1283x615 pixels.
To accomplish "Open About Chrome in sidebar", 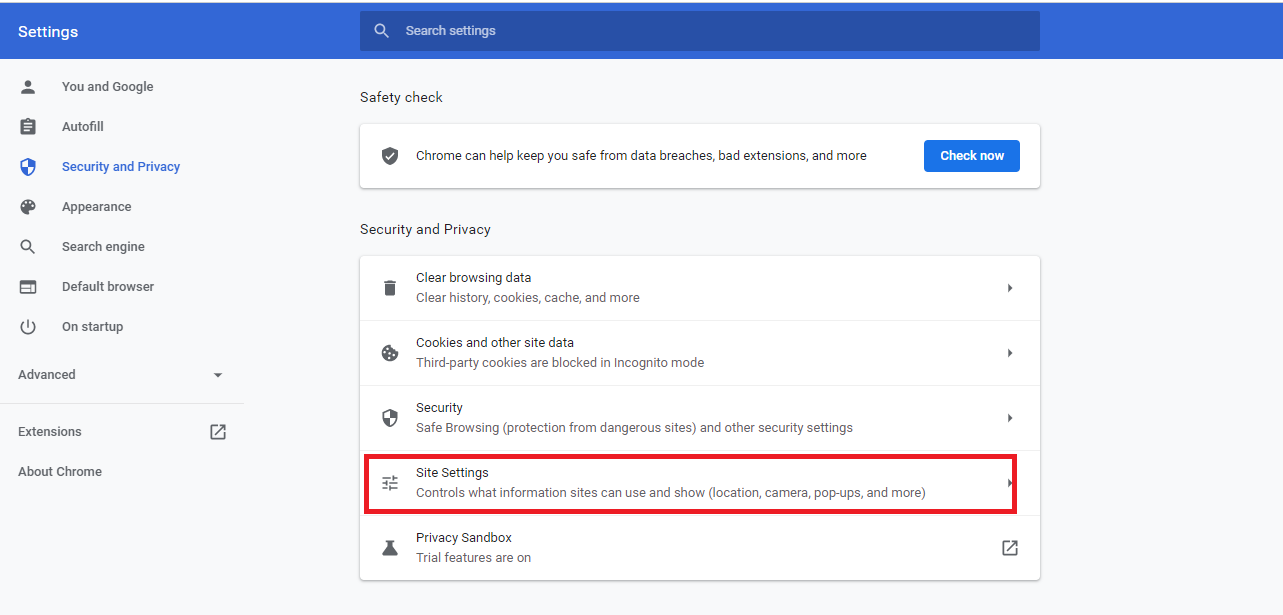I will 60,472.
